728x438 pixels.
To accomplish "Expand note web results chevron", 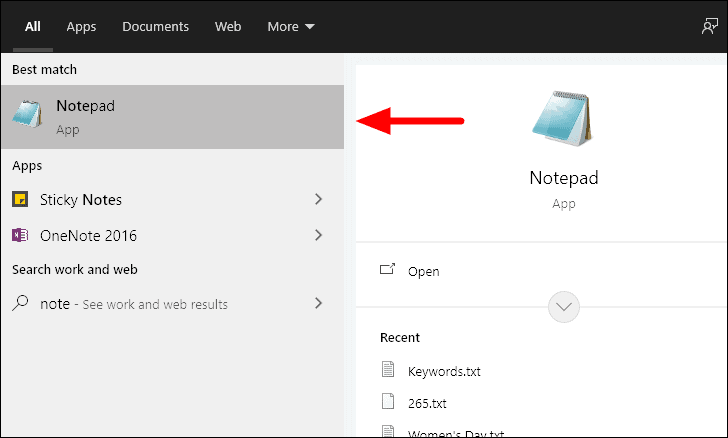I will tap(318, 303).
